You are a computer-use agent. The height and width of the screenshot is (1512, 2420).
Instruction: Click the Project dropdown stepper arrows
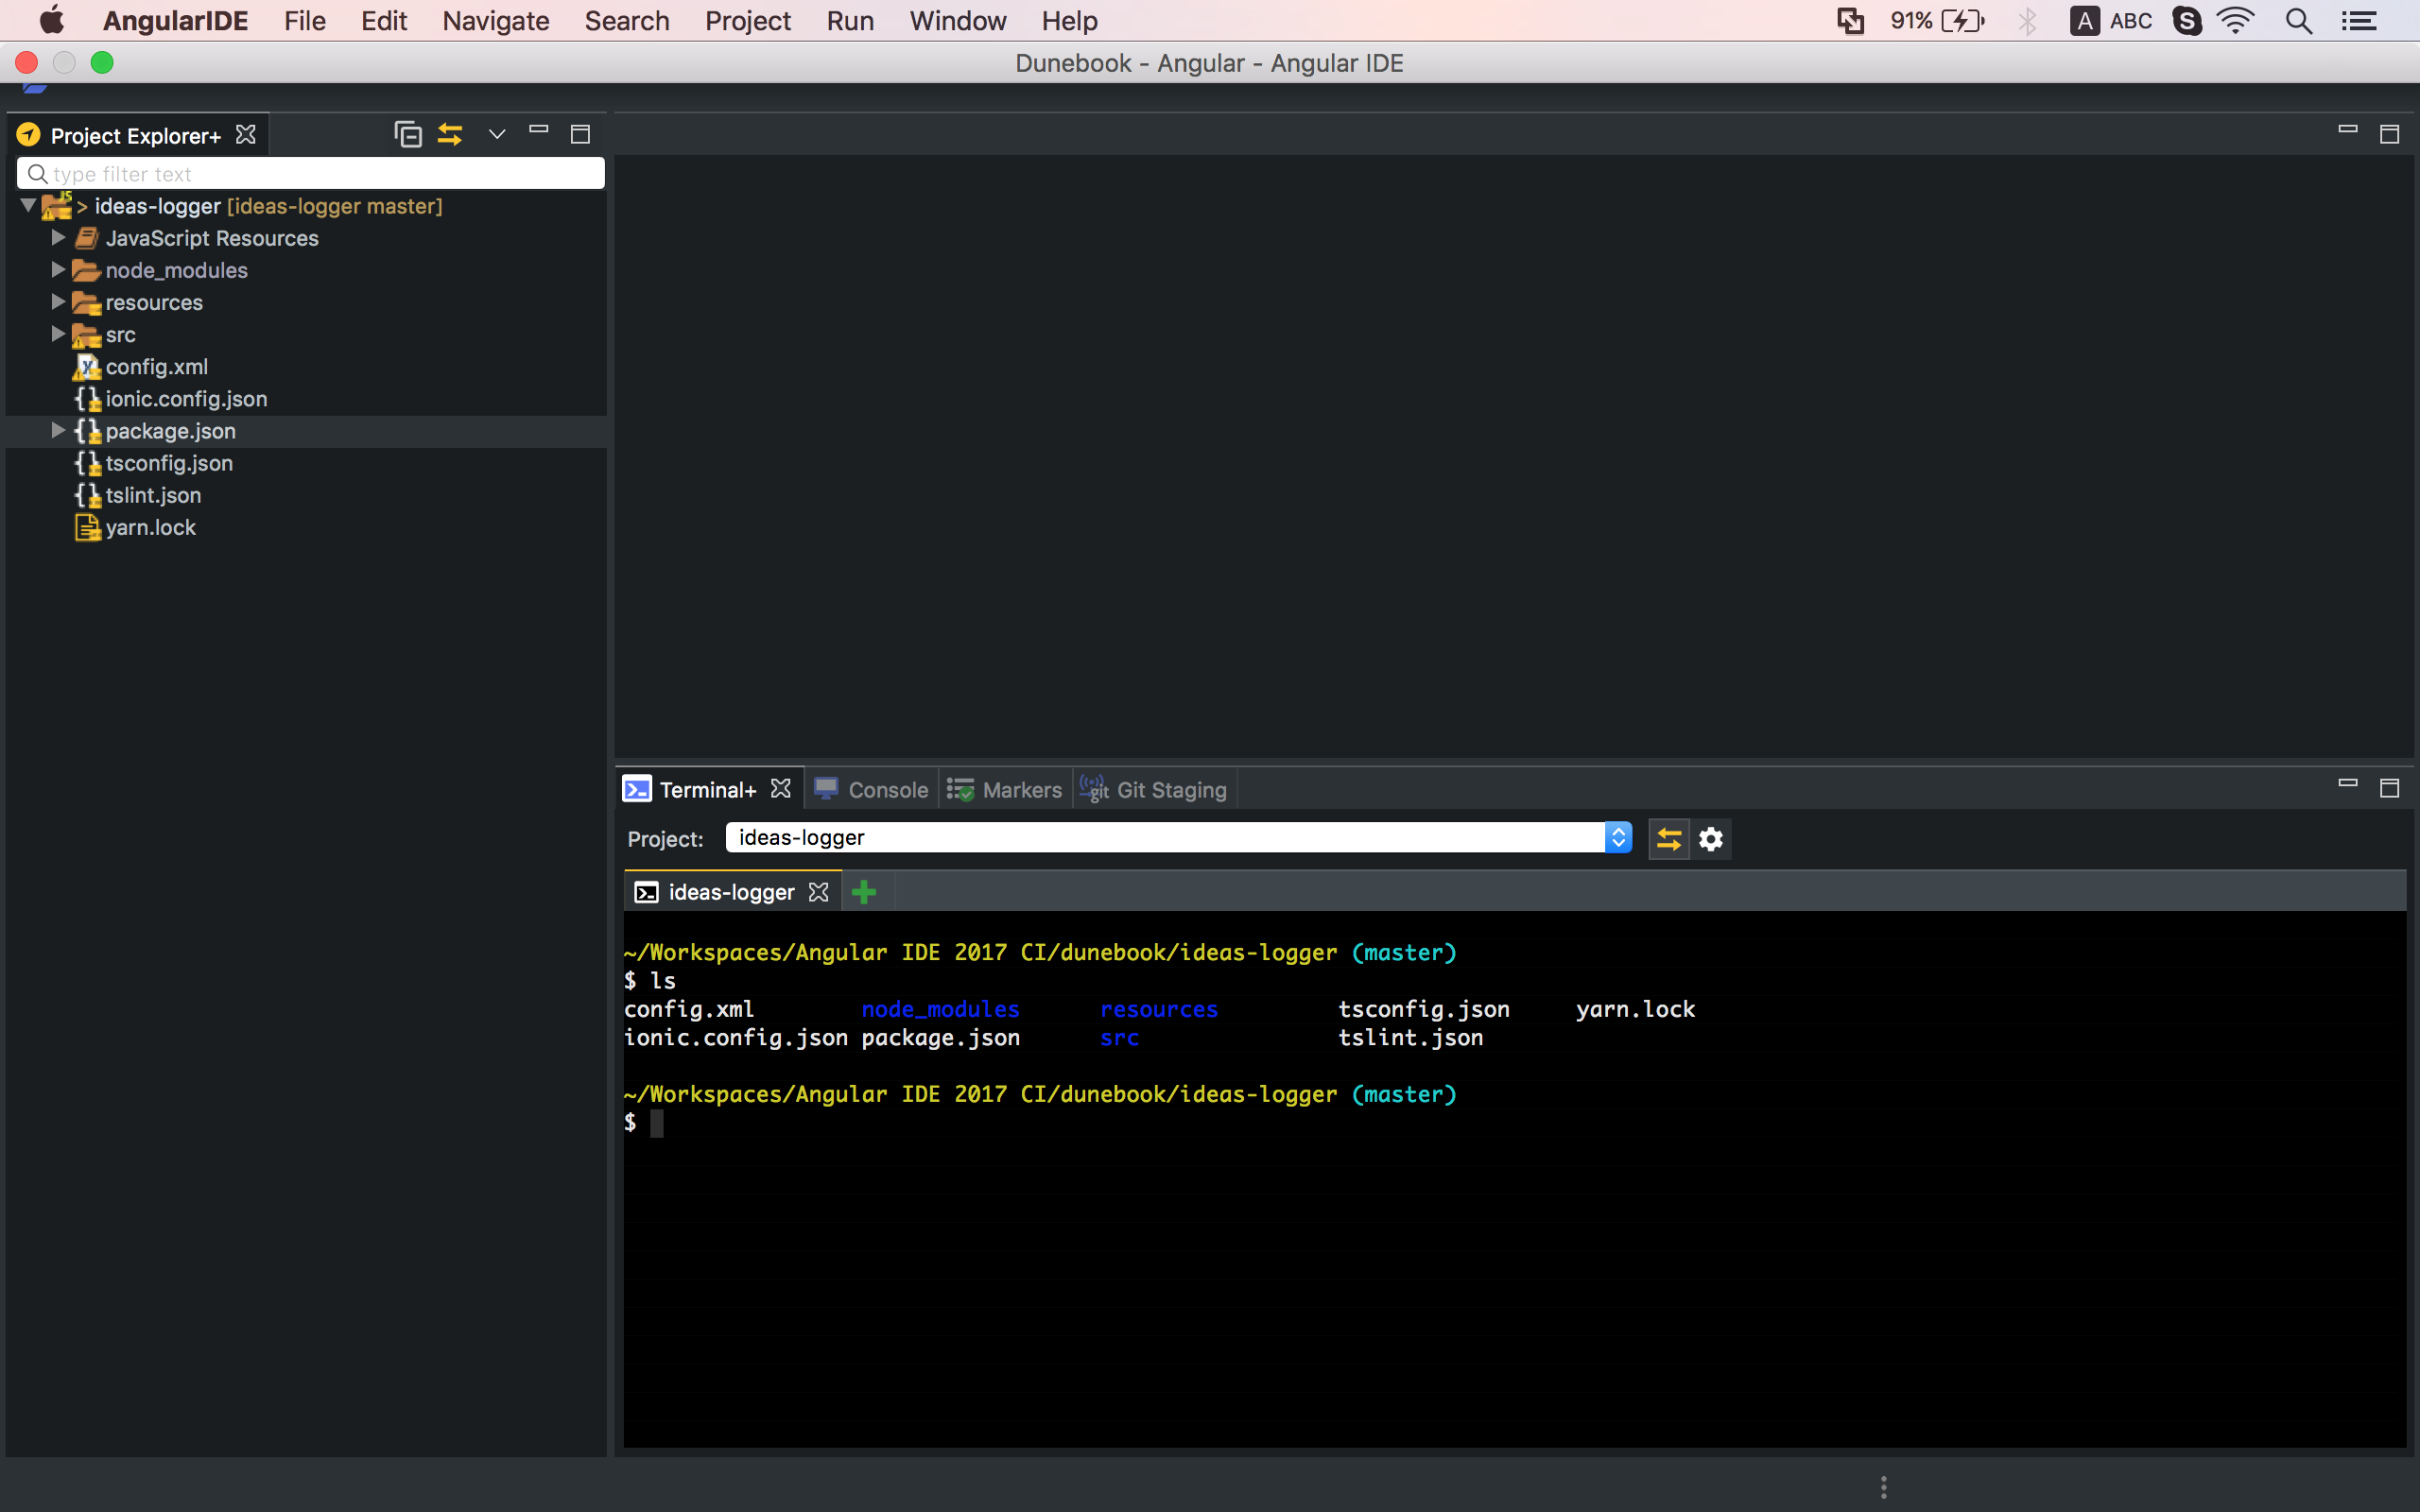(x=1618, y=838)
